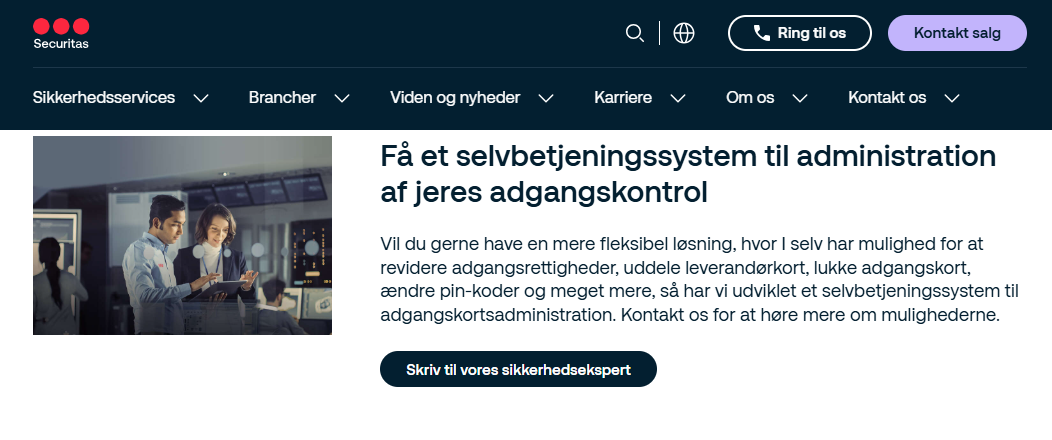This screenshot has height=440, width=1052.
Task: Click Skriv til vores sikkerhedsekspert button
Action: pyautogui.click(x=518, y=369)
